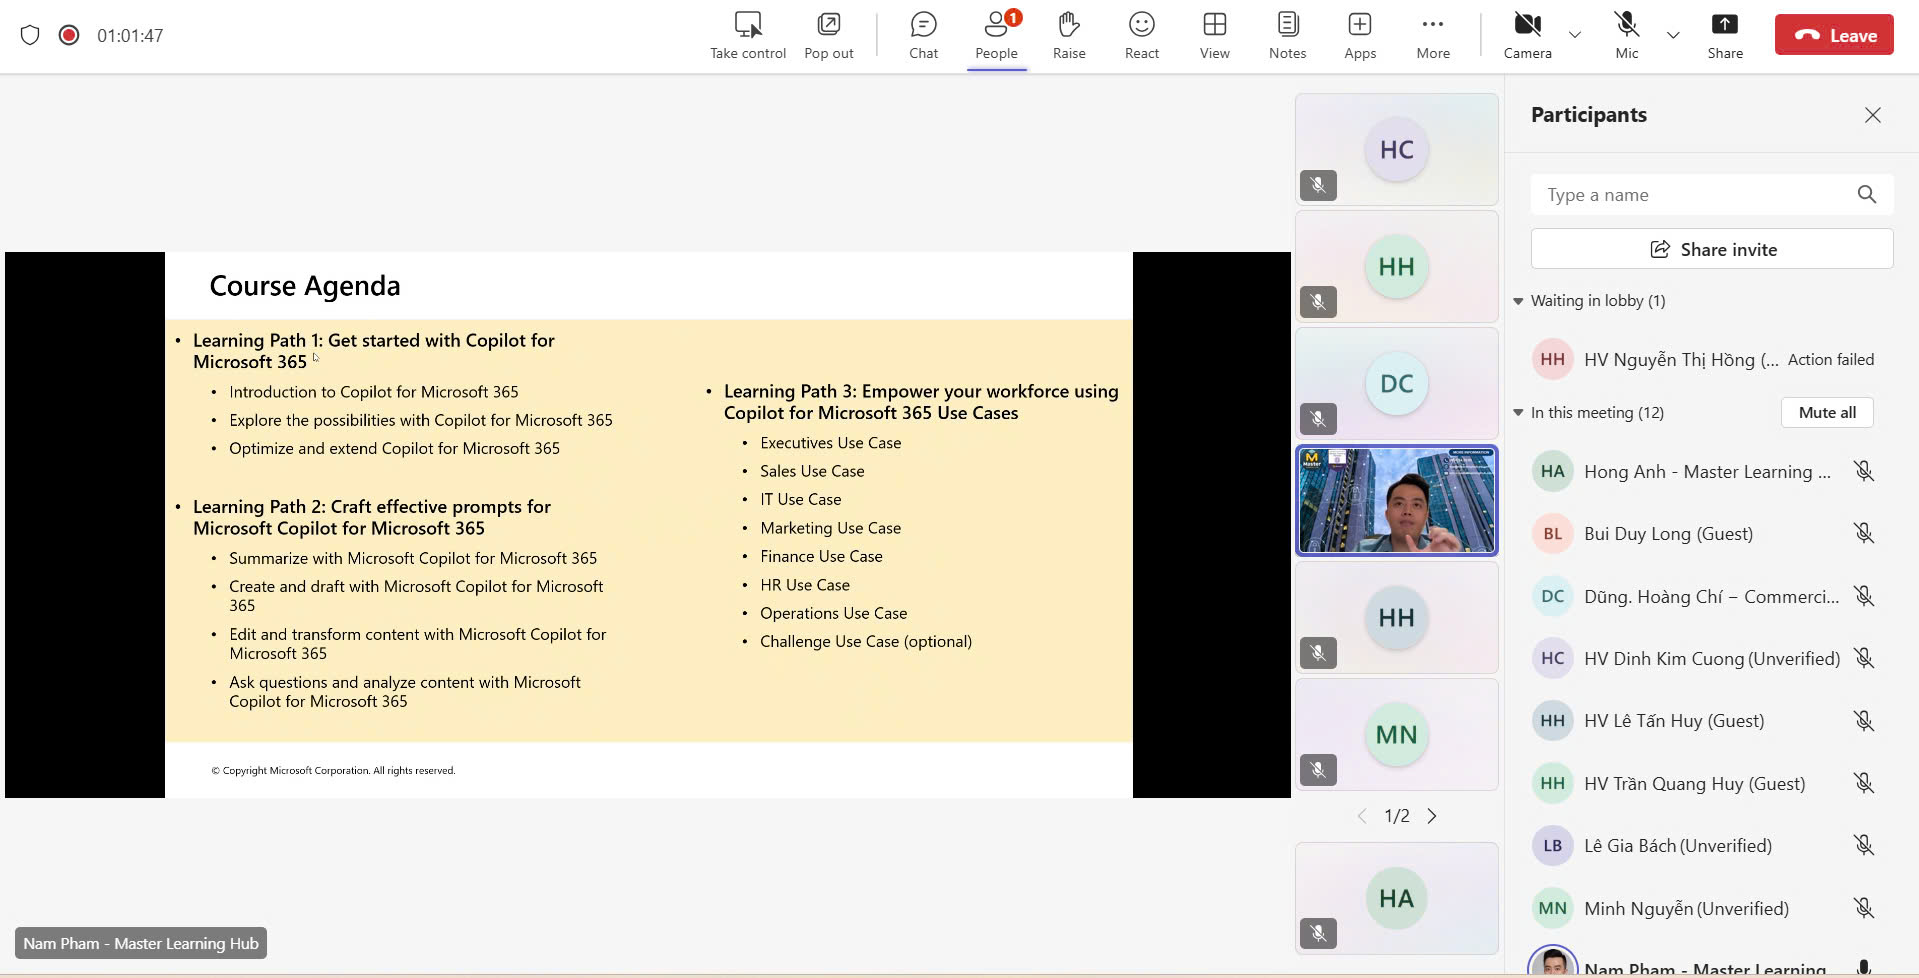Leave the meeting
Image resolution: width=1919 pixels, height=978 pixels.
(1834, 35)
